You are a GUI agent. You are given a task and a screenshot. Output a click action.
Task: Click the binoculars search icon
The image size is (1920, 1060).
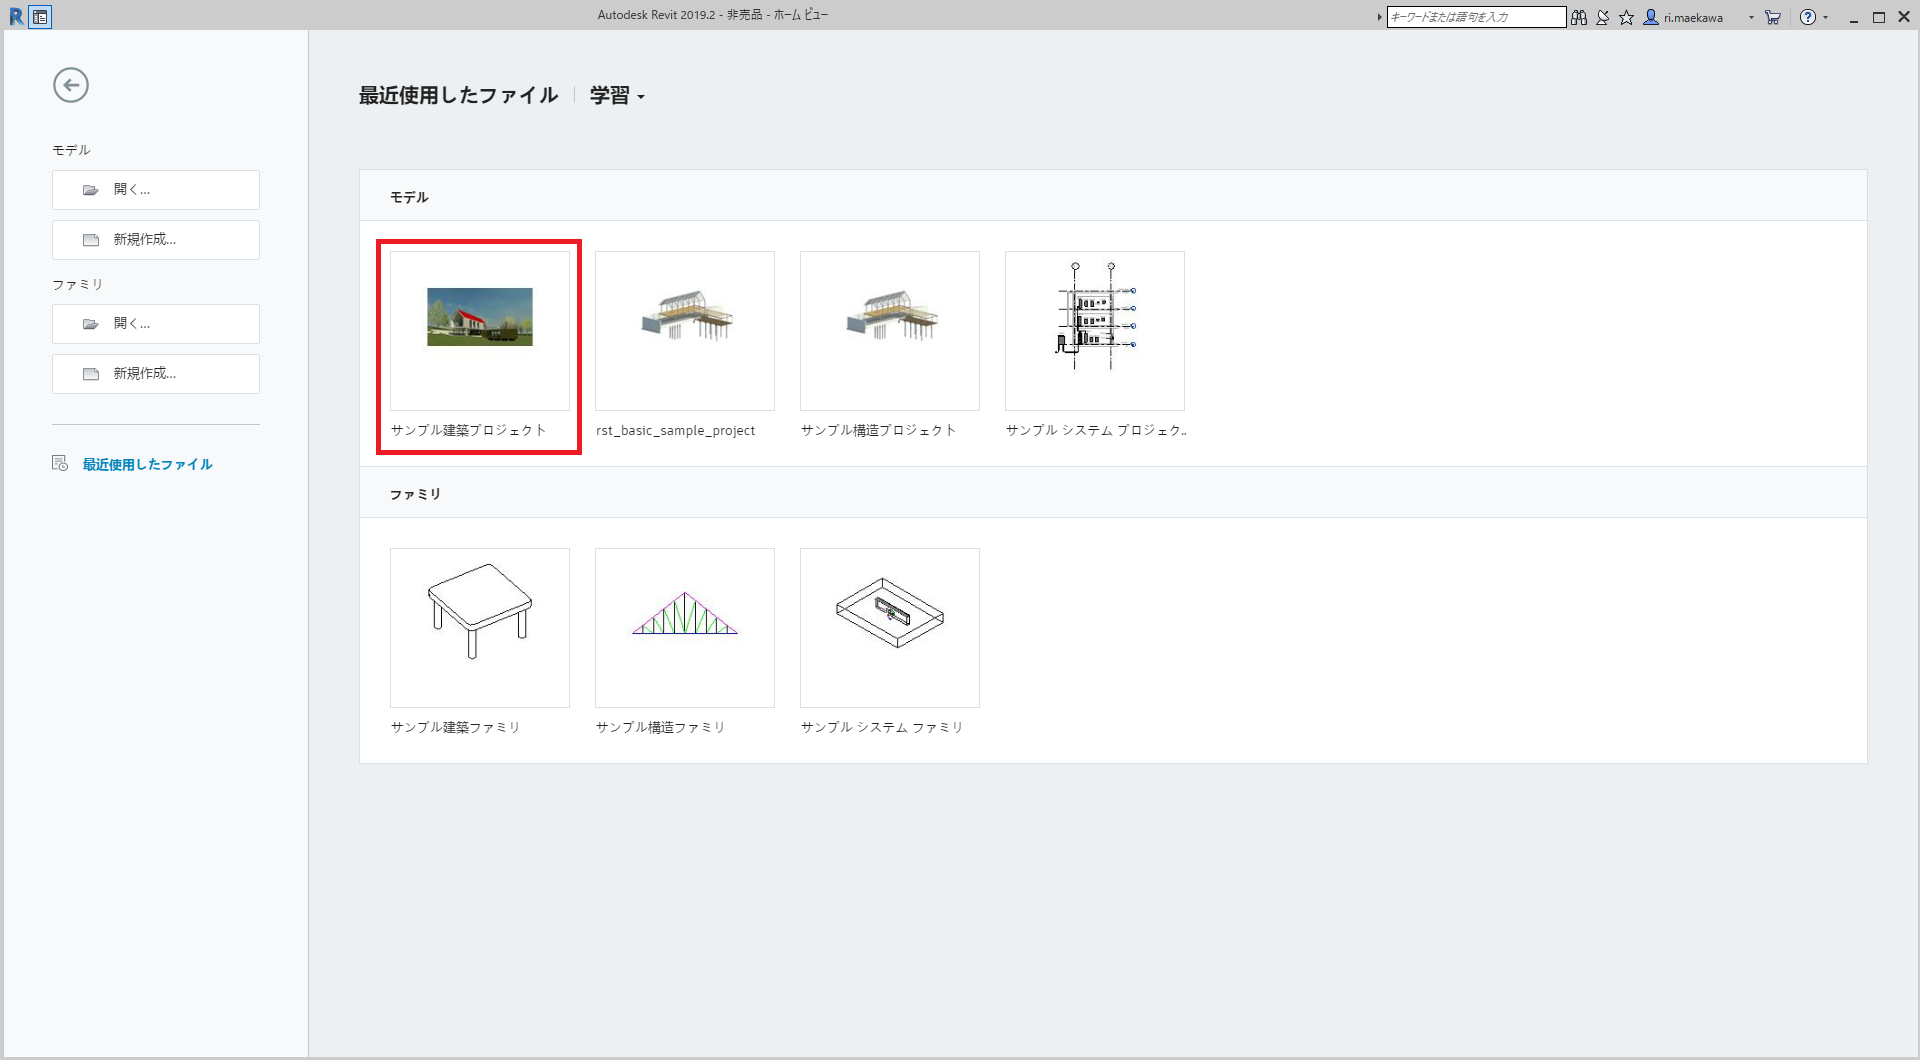pos(1578,17)
